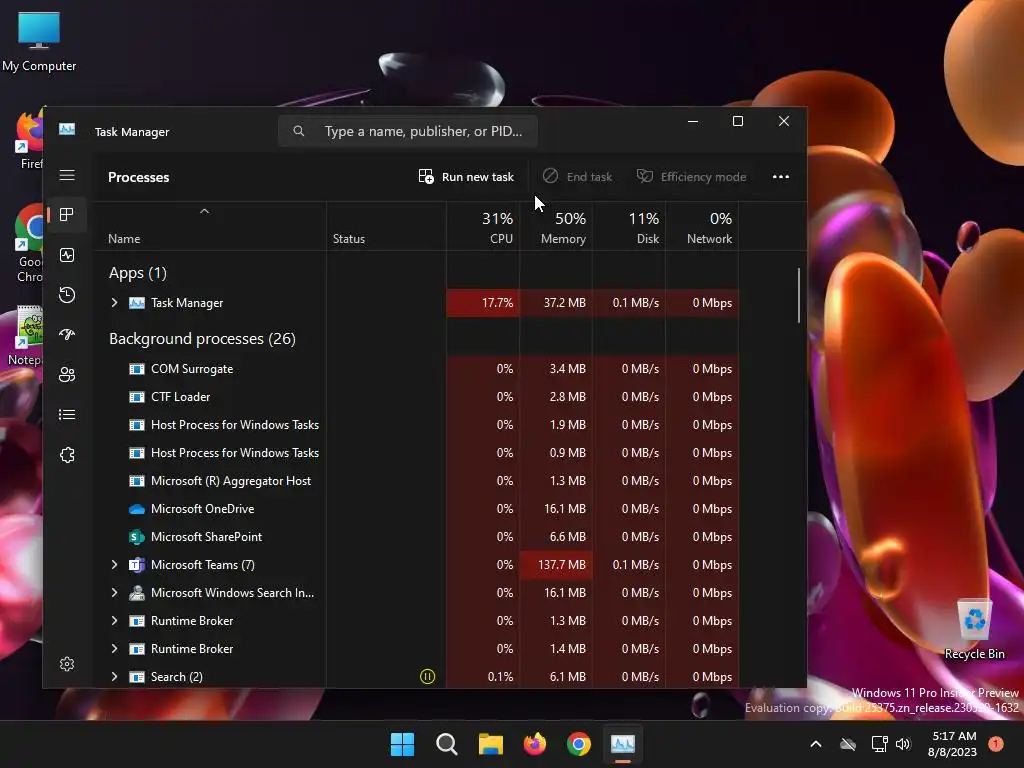
Task: Open the clock showing 5:17 AM 8/8/2023
Action: click(x=952, y=744)
